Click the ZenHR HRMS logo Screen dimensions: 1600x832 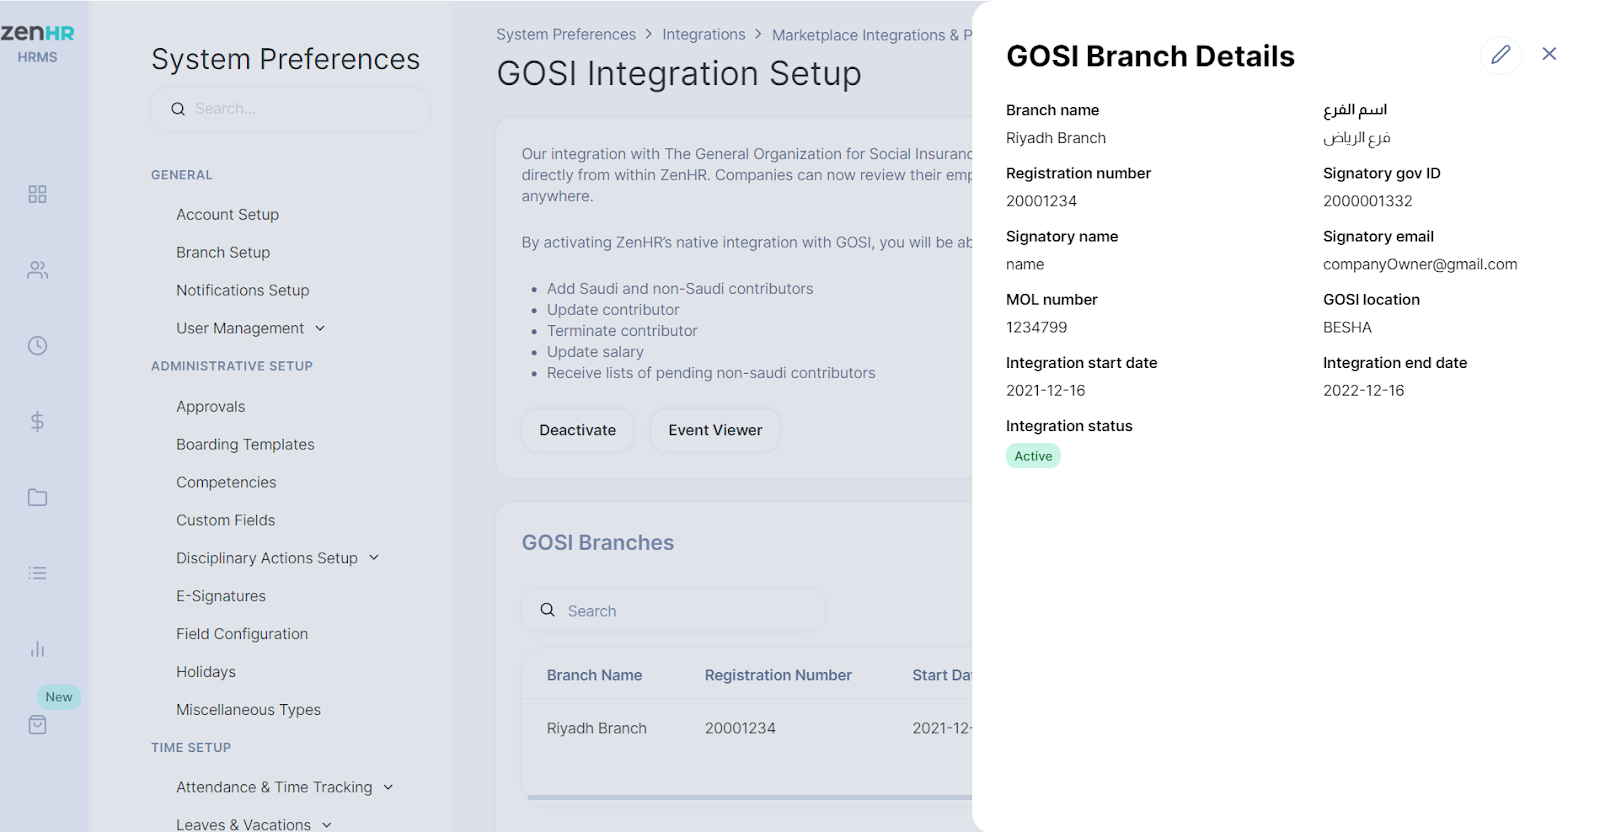point(37,43)
